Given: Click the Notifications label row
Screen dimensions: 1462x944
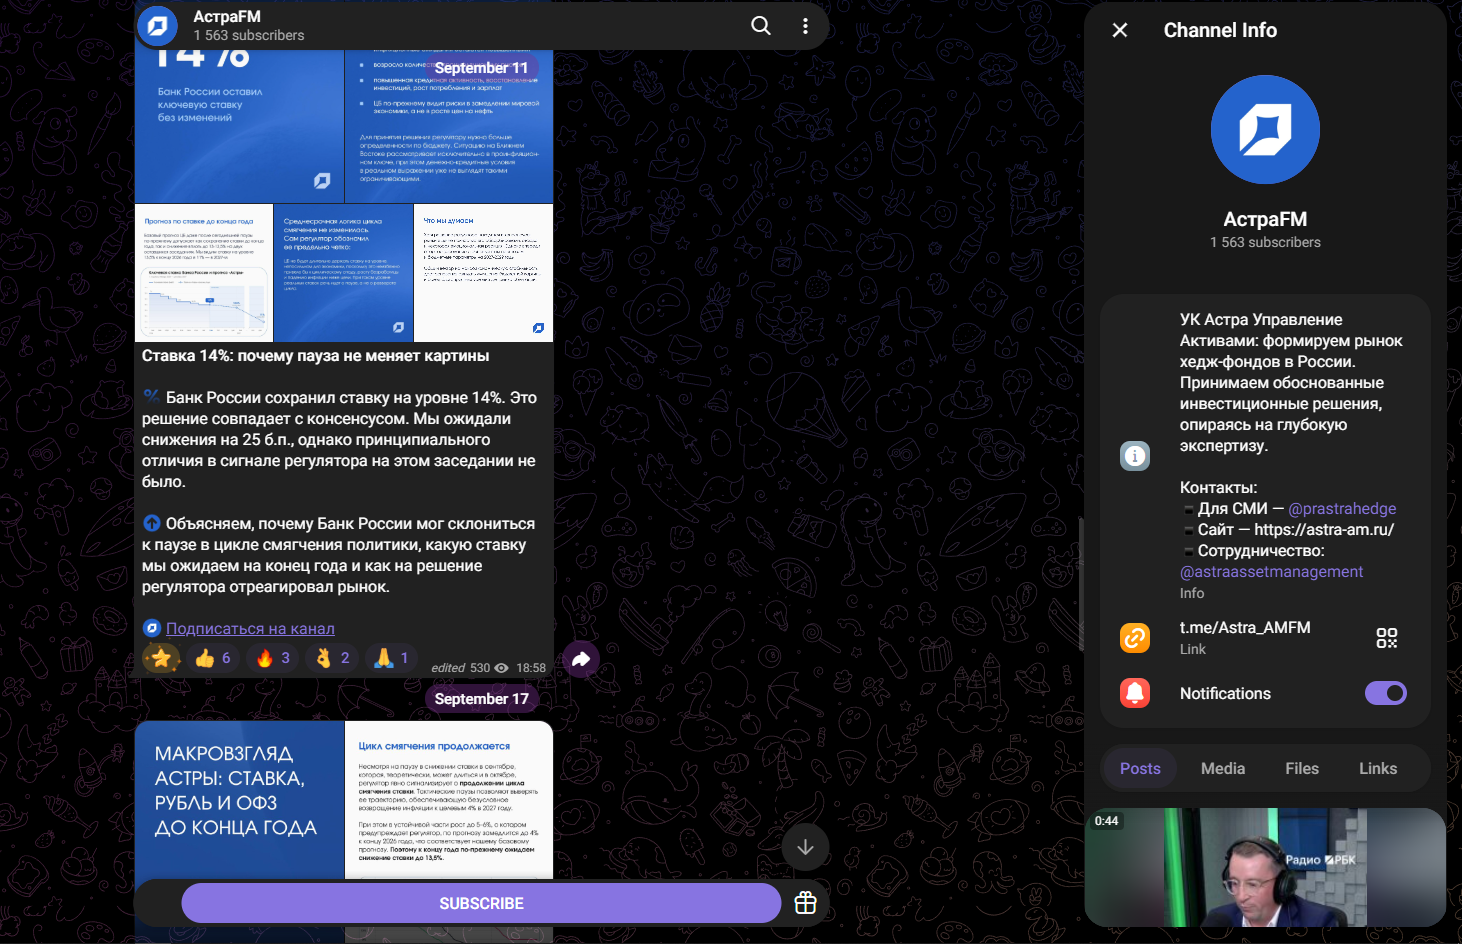Looking at the screenshot, I should pos(1265,693).
